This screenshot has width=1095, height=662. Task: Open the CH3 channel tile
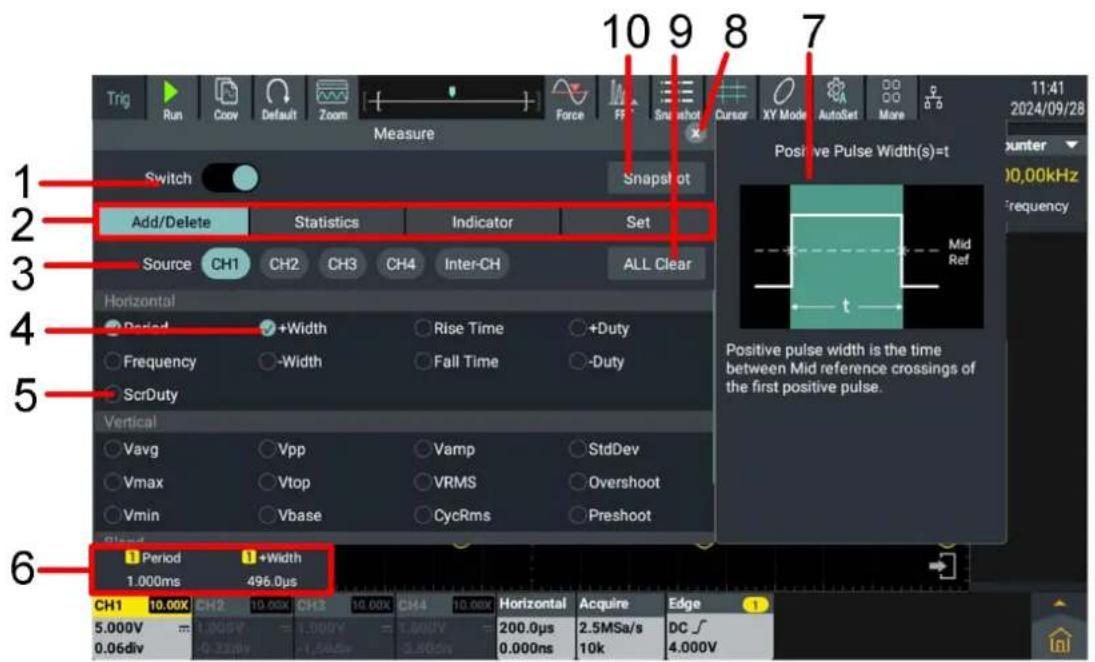click(x=344, y=627)
